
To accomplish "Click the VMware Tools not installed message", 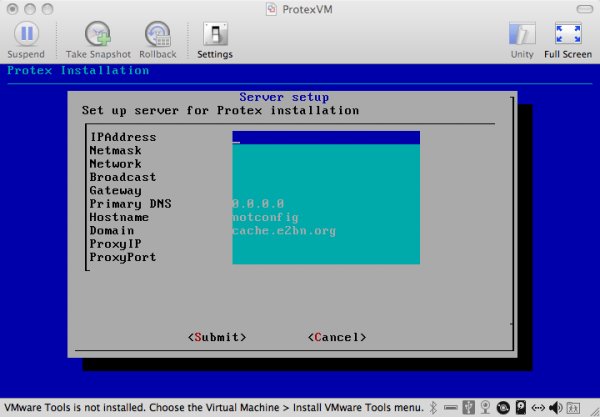I will click(x=214, y=408).
